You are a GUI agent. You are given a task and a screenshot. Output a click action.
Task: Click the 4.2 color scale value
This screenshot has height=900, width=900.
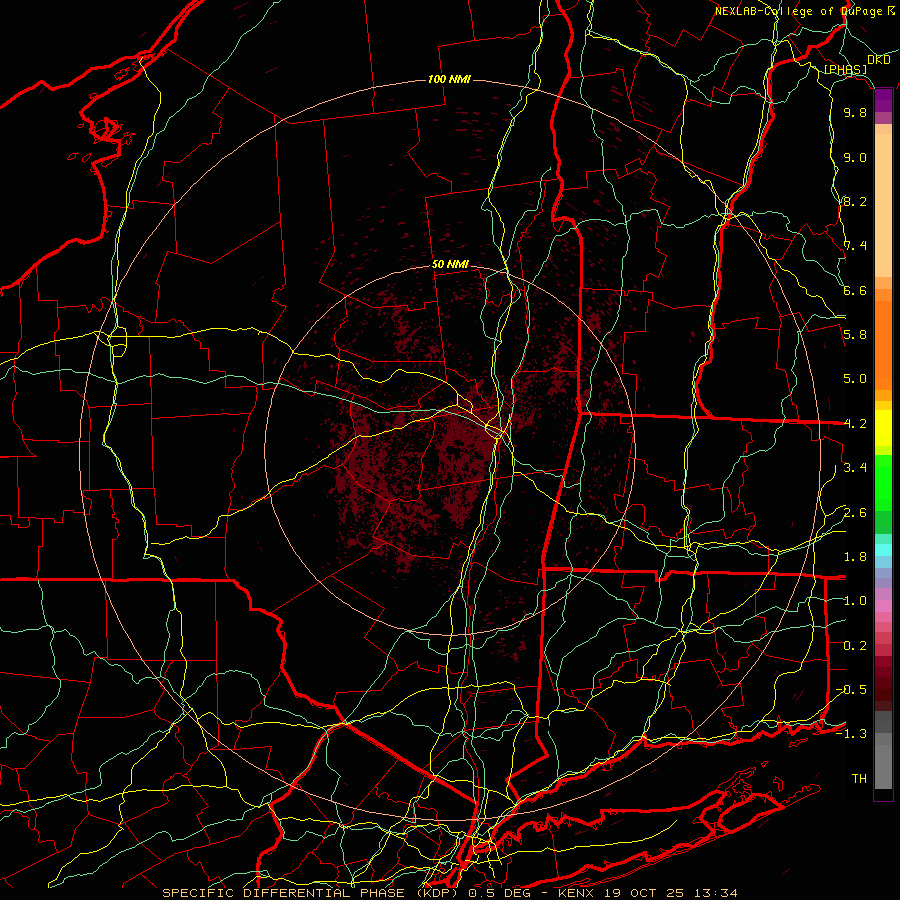click(855, 424)
